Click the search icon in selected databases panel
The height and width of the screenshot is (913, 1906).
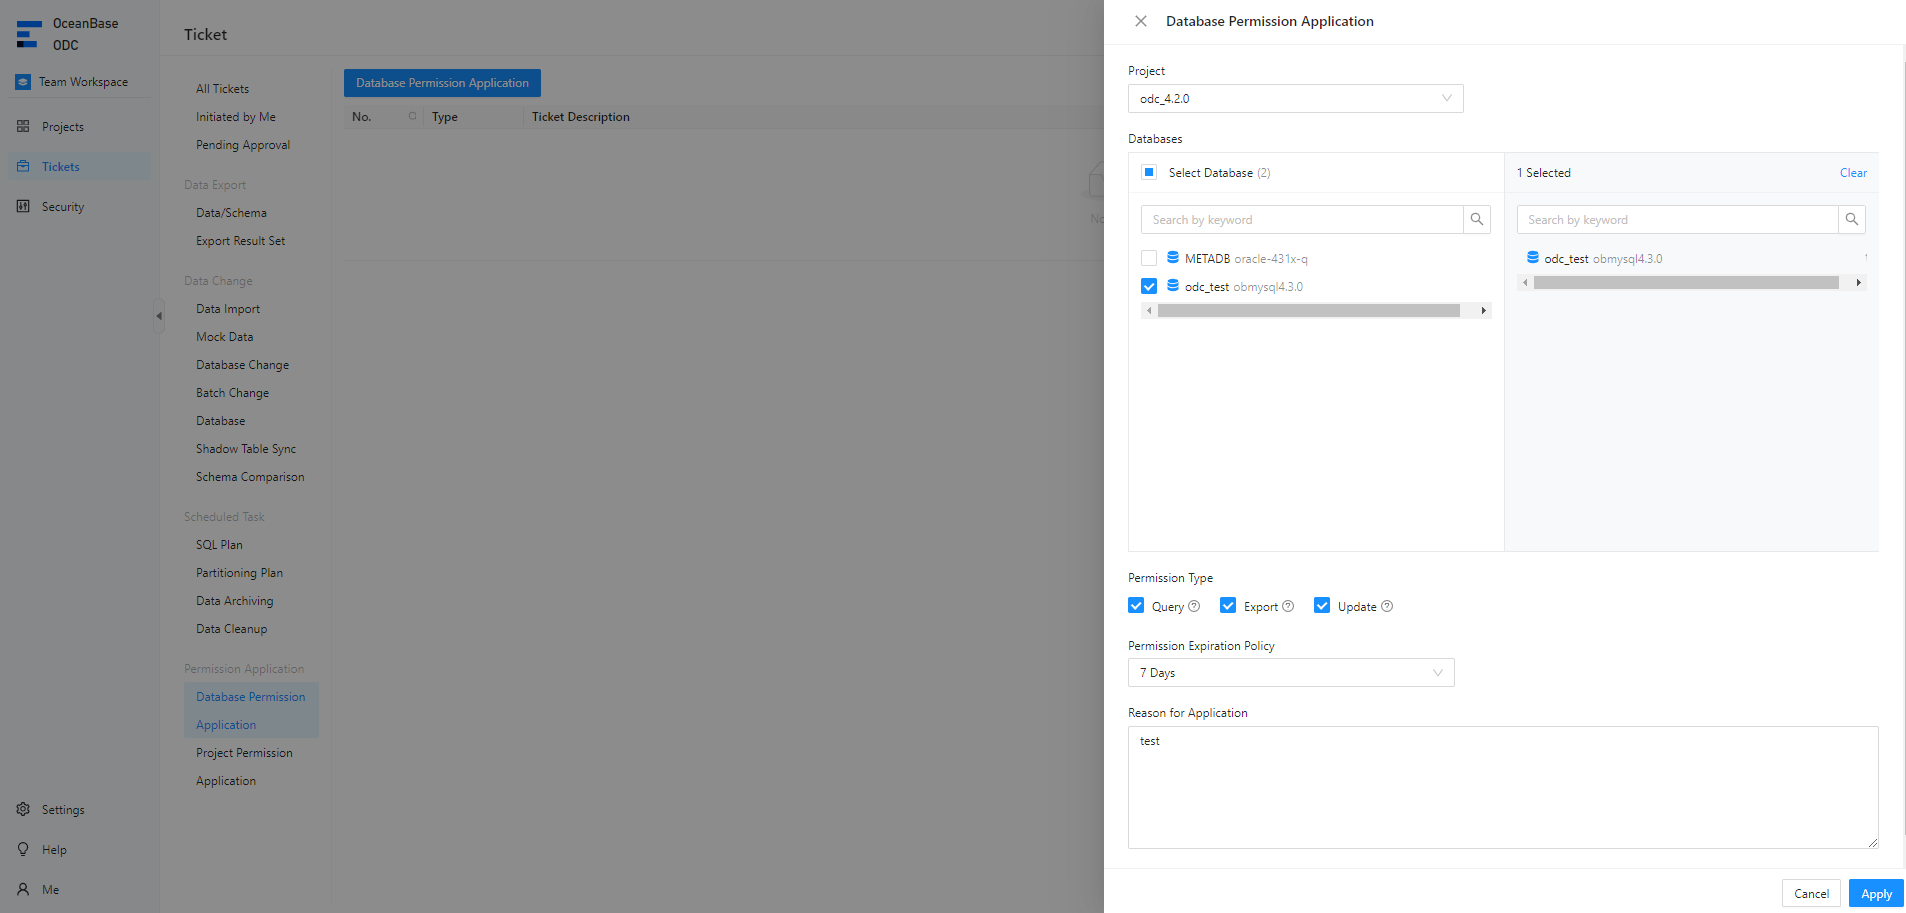(x=1851, y=220)
